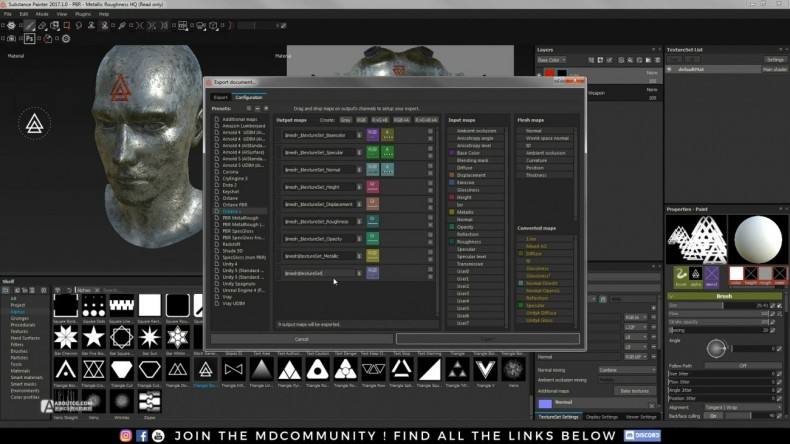Open the Edit menu

(x=24, y=14)
